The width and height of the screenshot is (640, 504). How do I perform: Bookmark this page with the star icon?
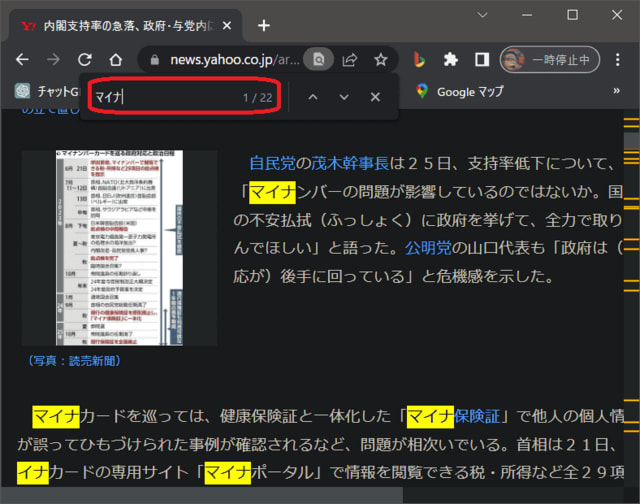(x=381, y=59)
